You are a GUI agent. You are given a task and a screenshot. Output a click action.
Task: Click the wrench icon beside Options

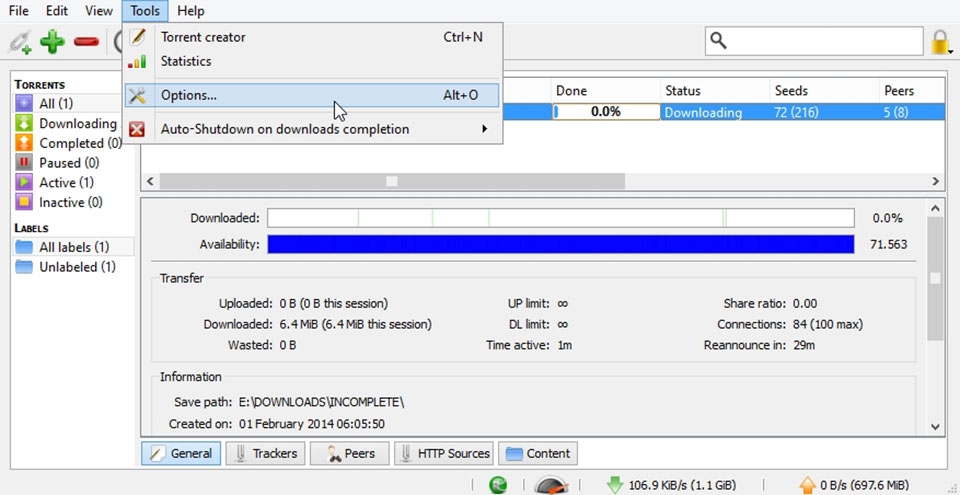tap(138, 95)
